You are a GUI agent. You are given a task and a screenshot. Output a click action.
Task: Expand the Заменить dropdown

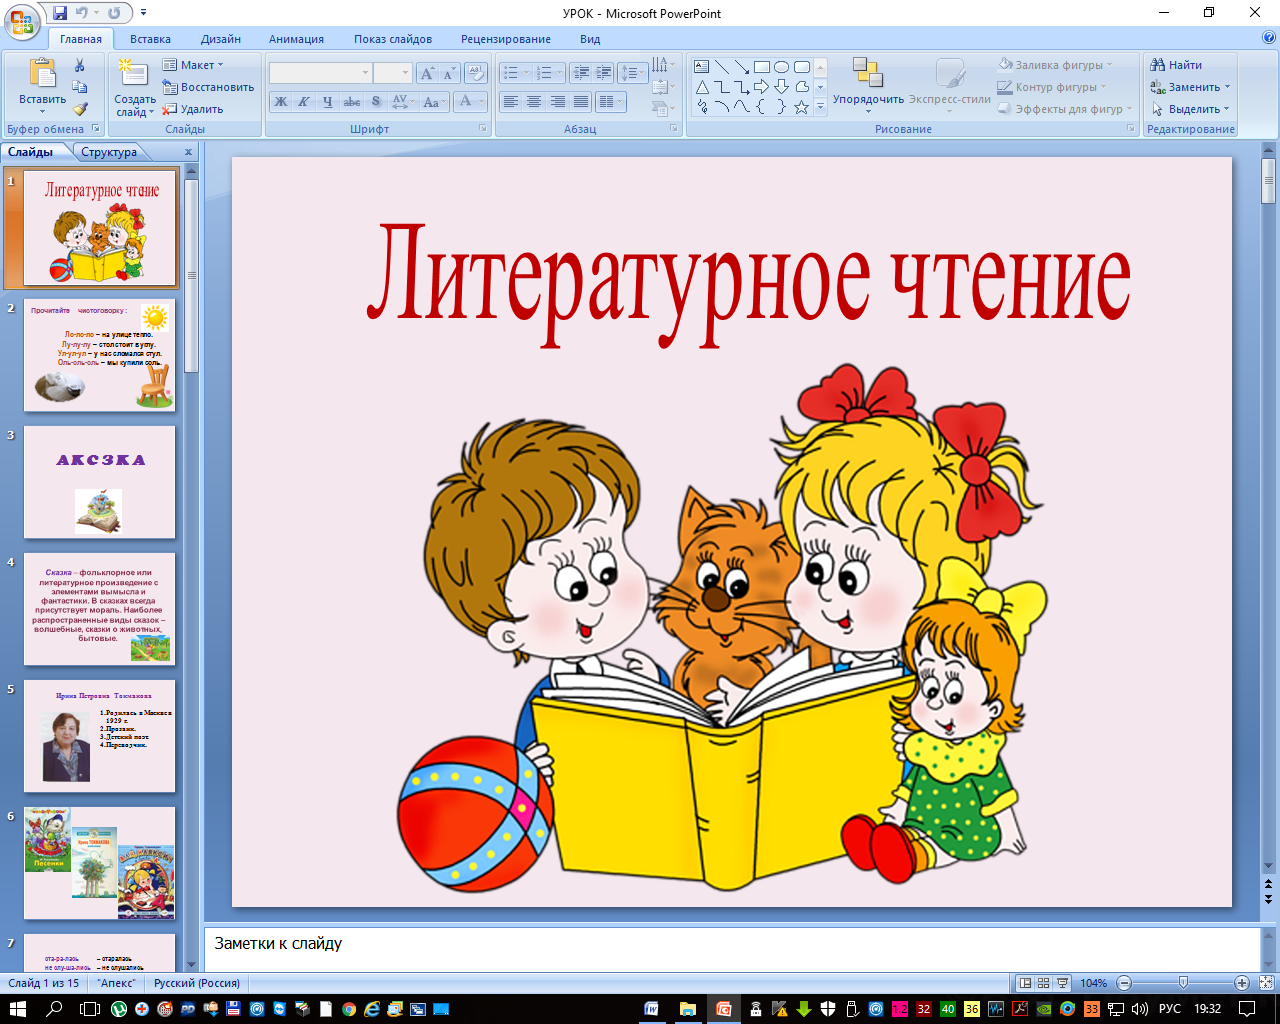click(x=1194, y=87)
